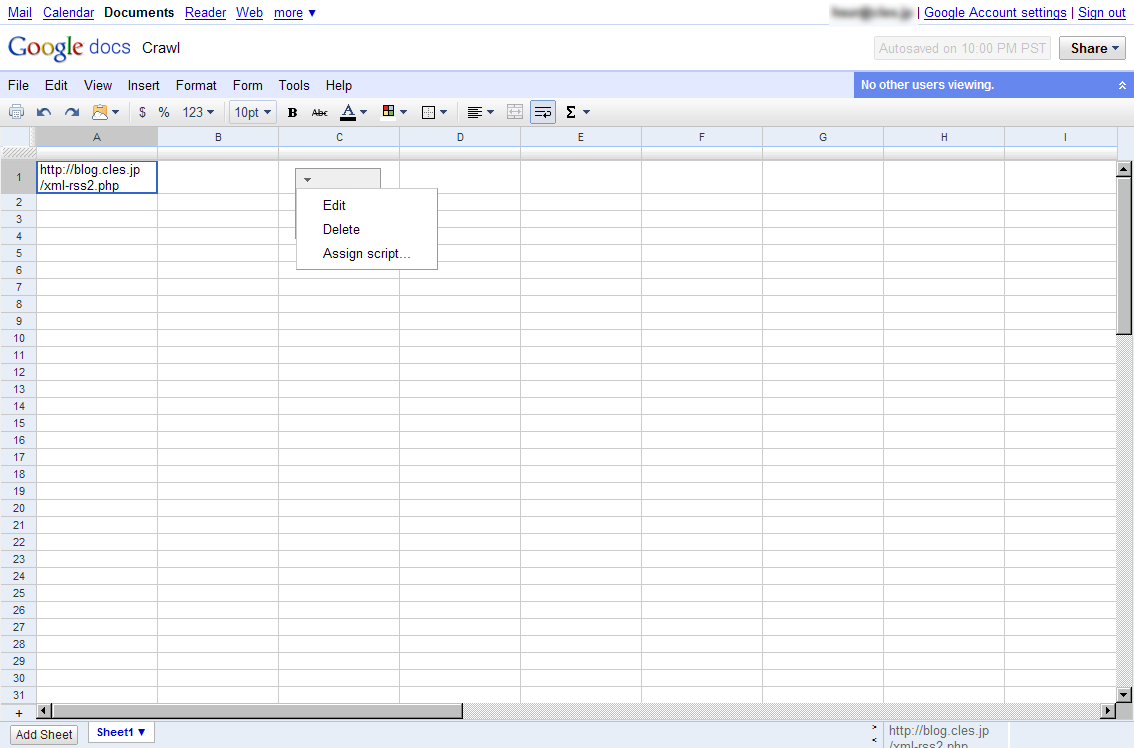The width and height of the screenshot is (1134, 748).
Task: Open the Share dropdown button
Action: pyautogui.click(x=1092, y=48)
